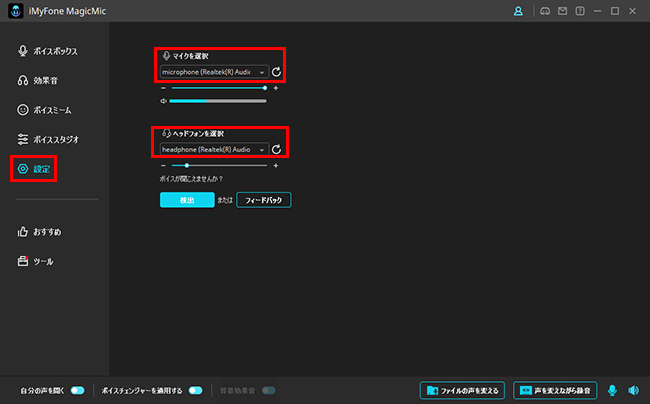Click the minus icon for headphone volume
The width and height of the screenshot is (650, 404).
(x=163, y=165)
